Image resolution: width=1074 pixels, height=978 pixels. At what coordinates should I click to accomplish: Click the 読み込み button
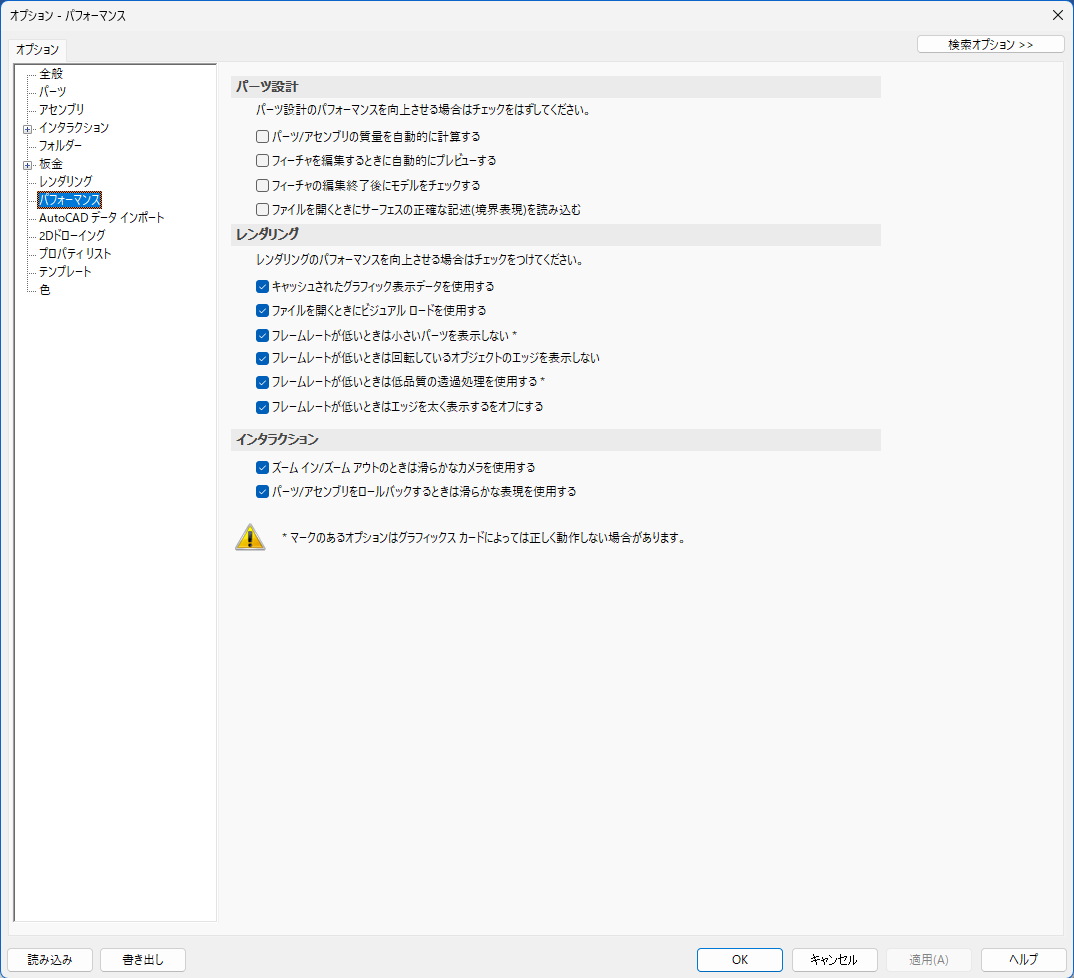(x=50, y=960)
